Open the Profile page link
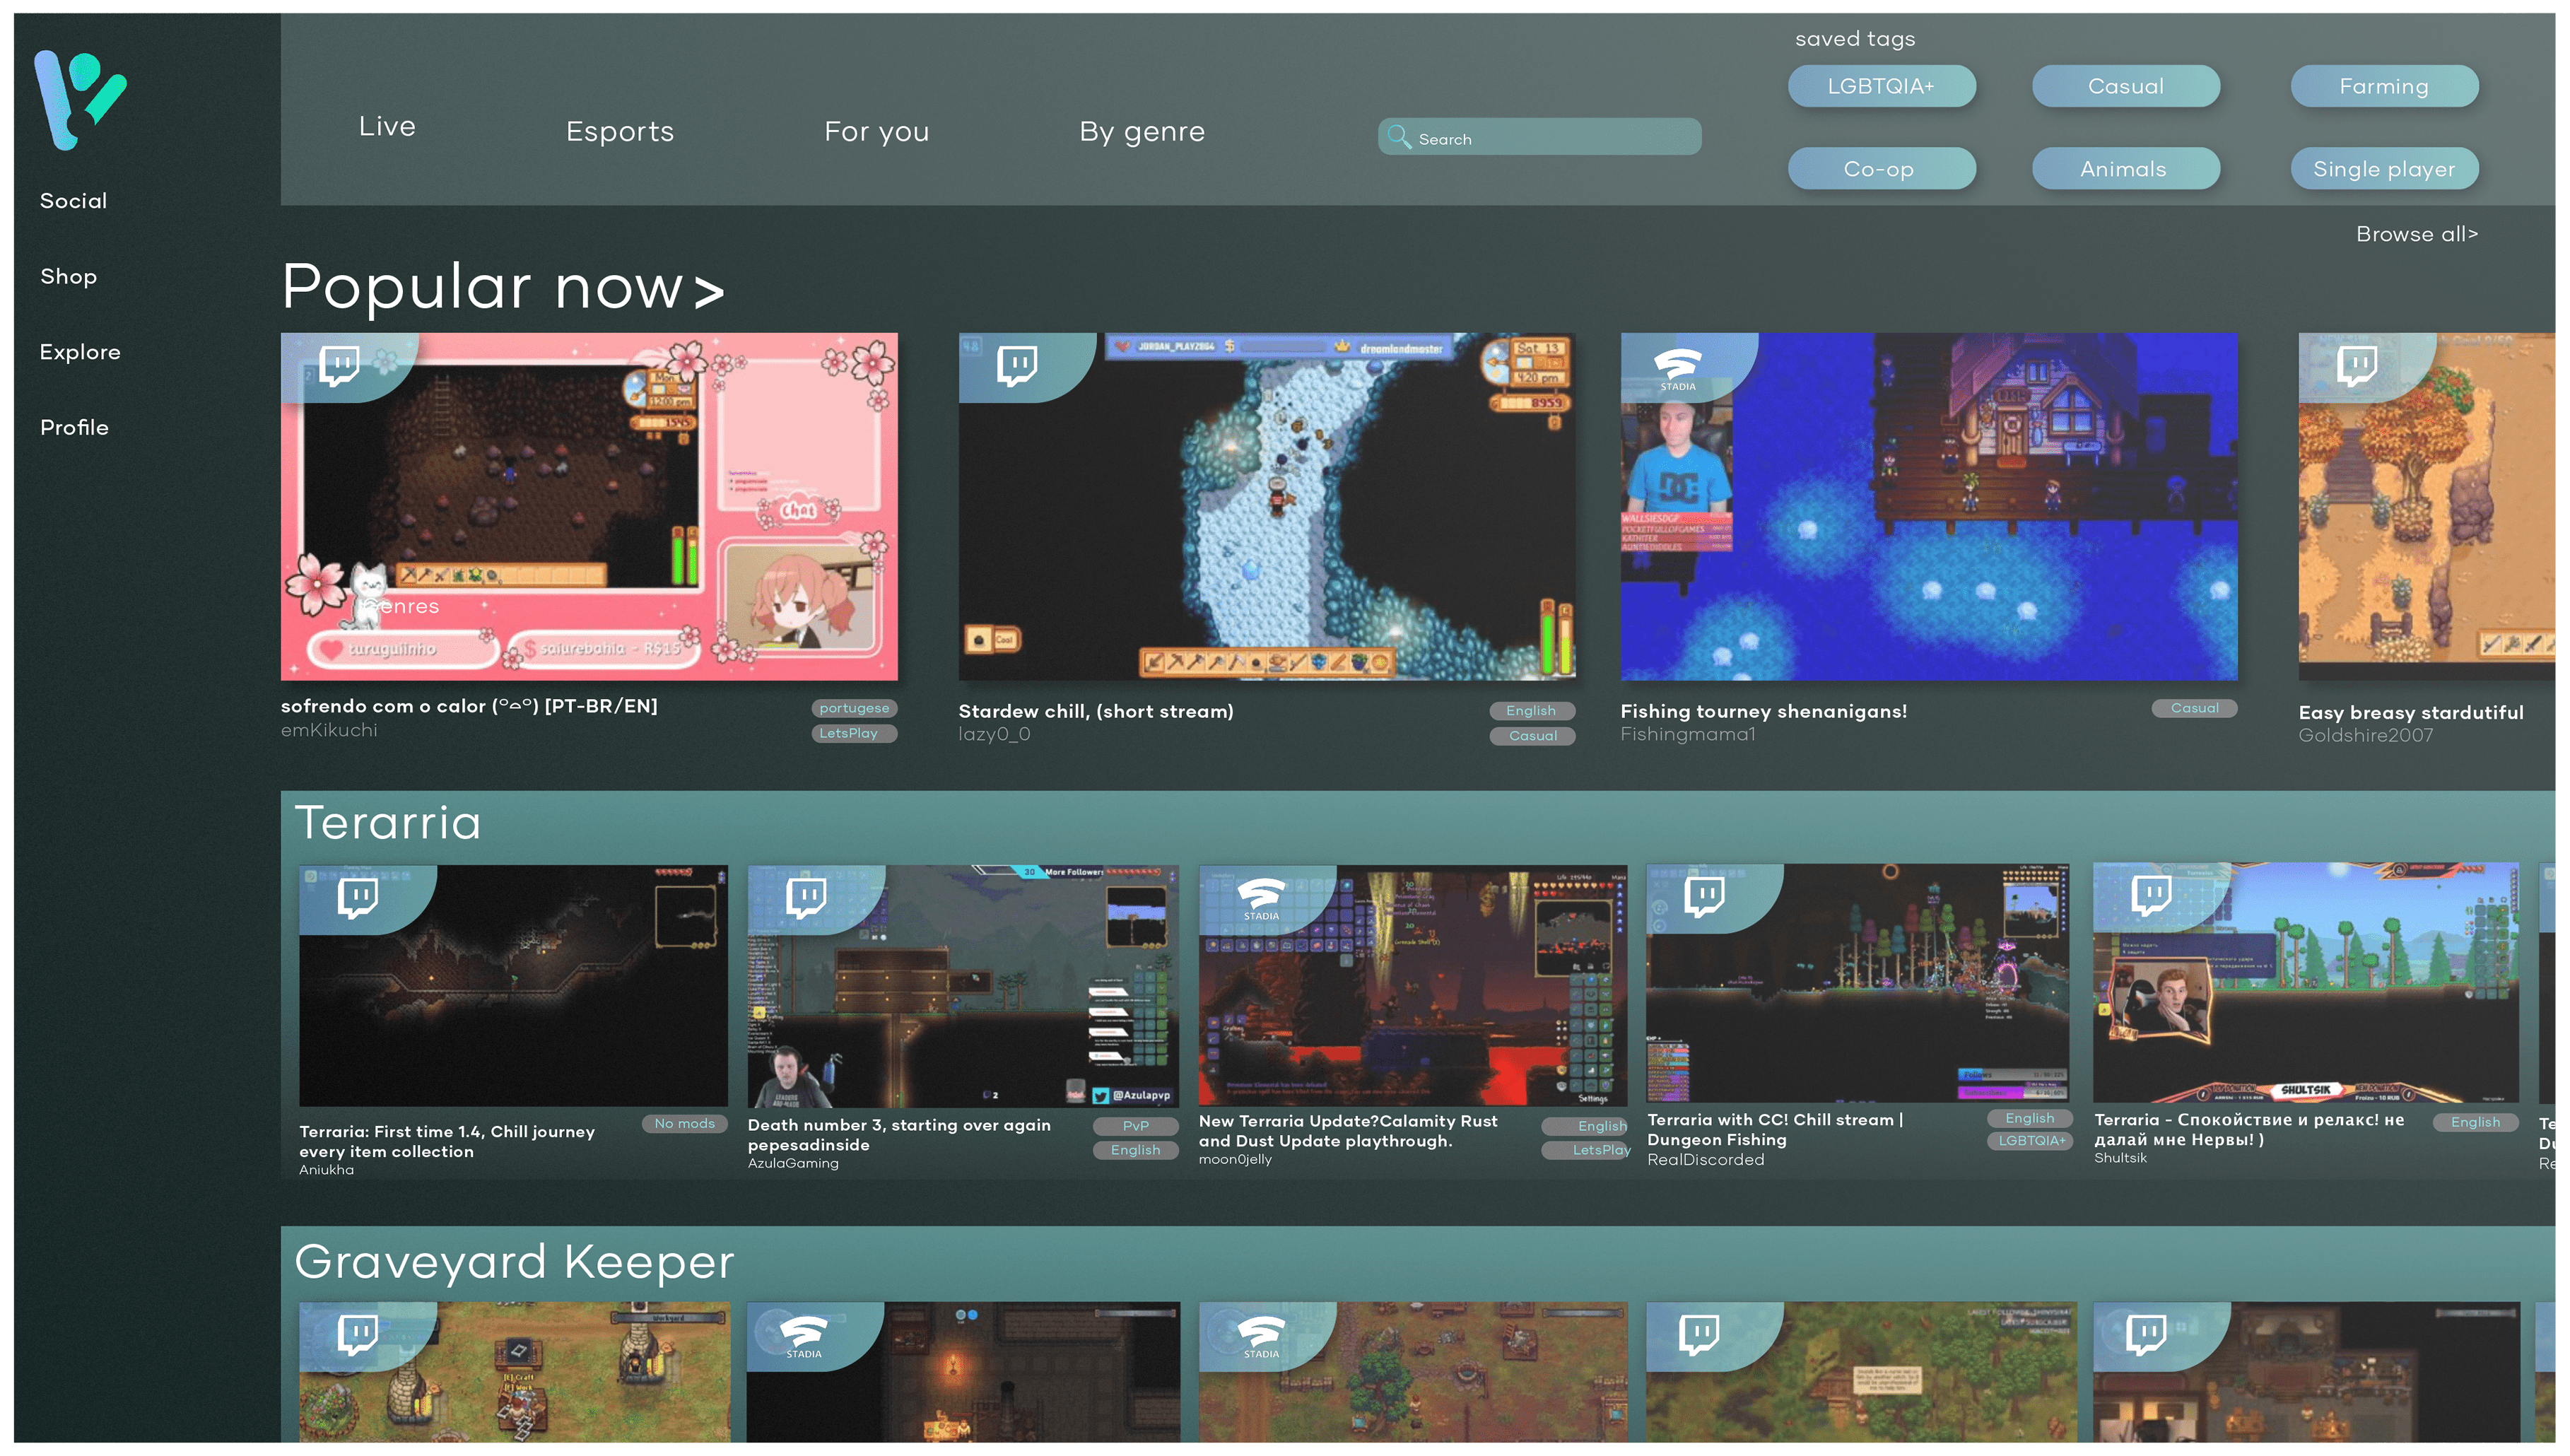2570x1456 pixels. 74,427
